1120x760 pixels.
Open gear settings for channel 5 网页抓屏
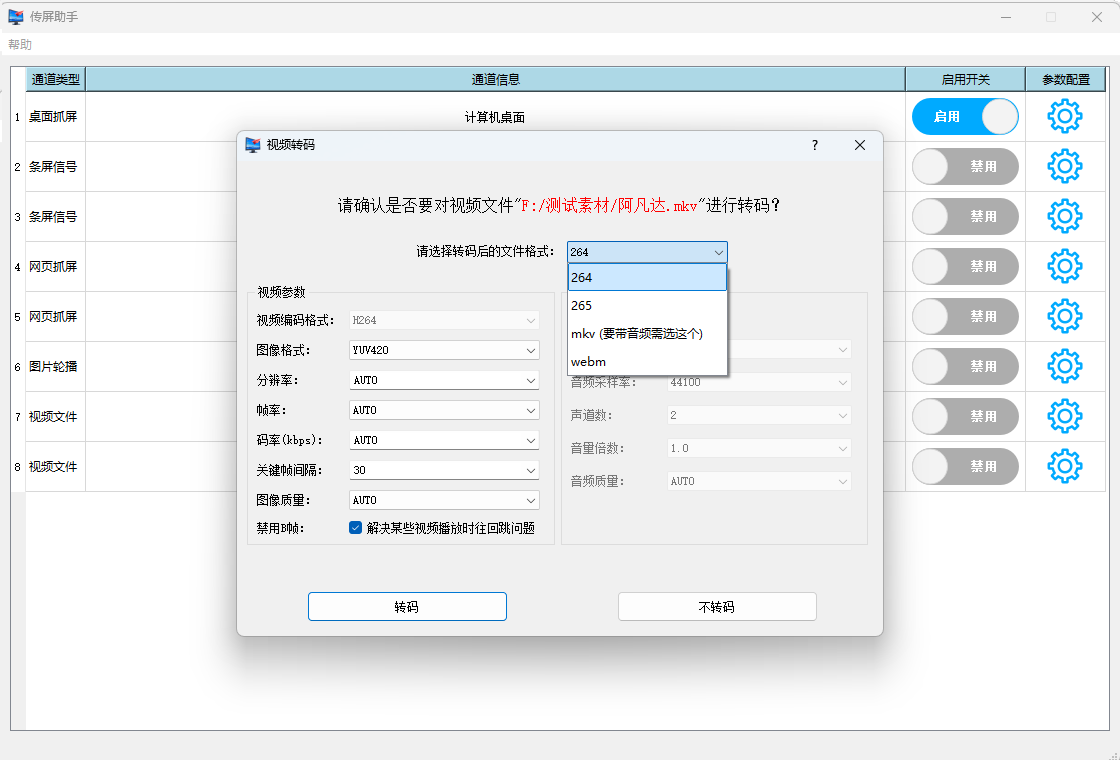point(1064,316)
